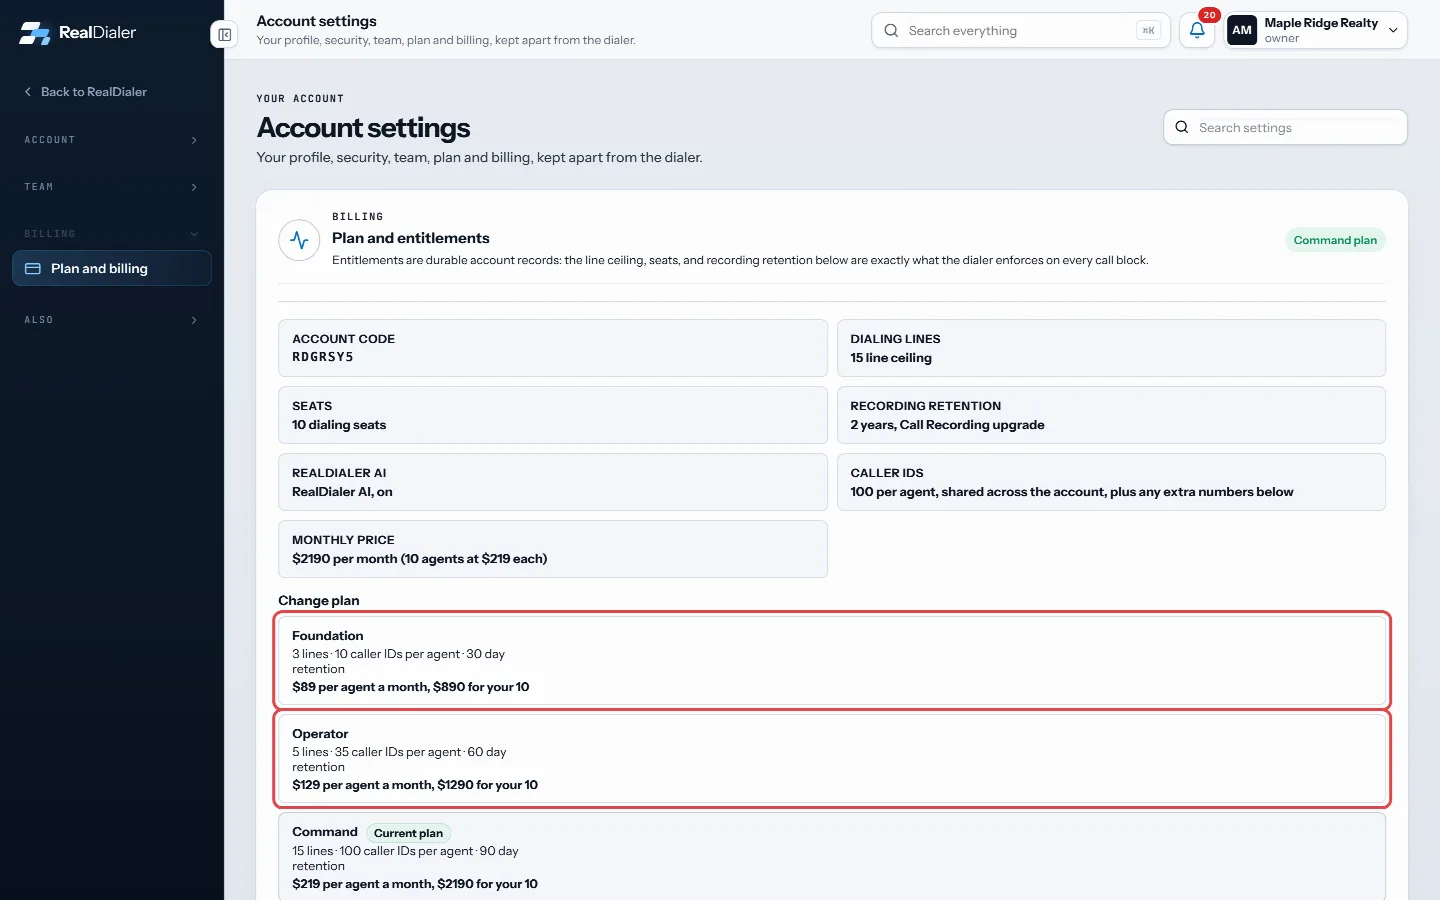
Task: Click the RealDialer AI, on value
Action: click(342, 492)
